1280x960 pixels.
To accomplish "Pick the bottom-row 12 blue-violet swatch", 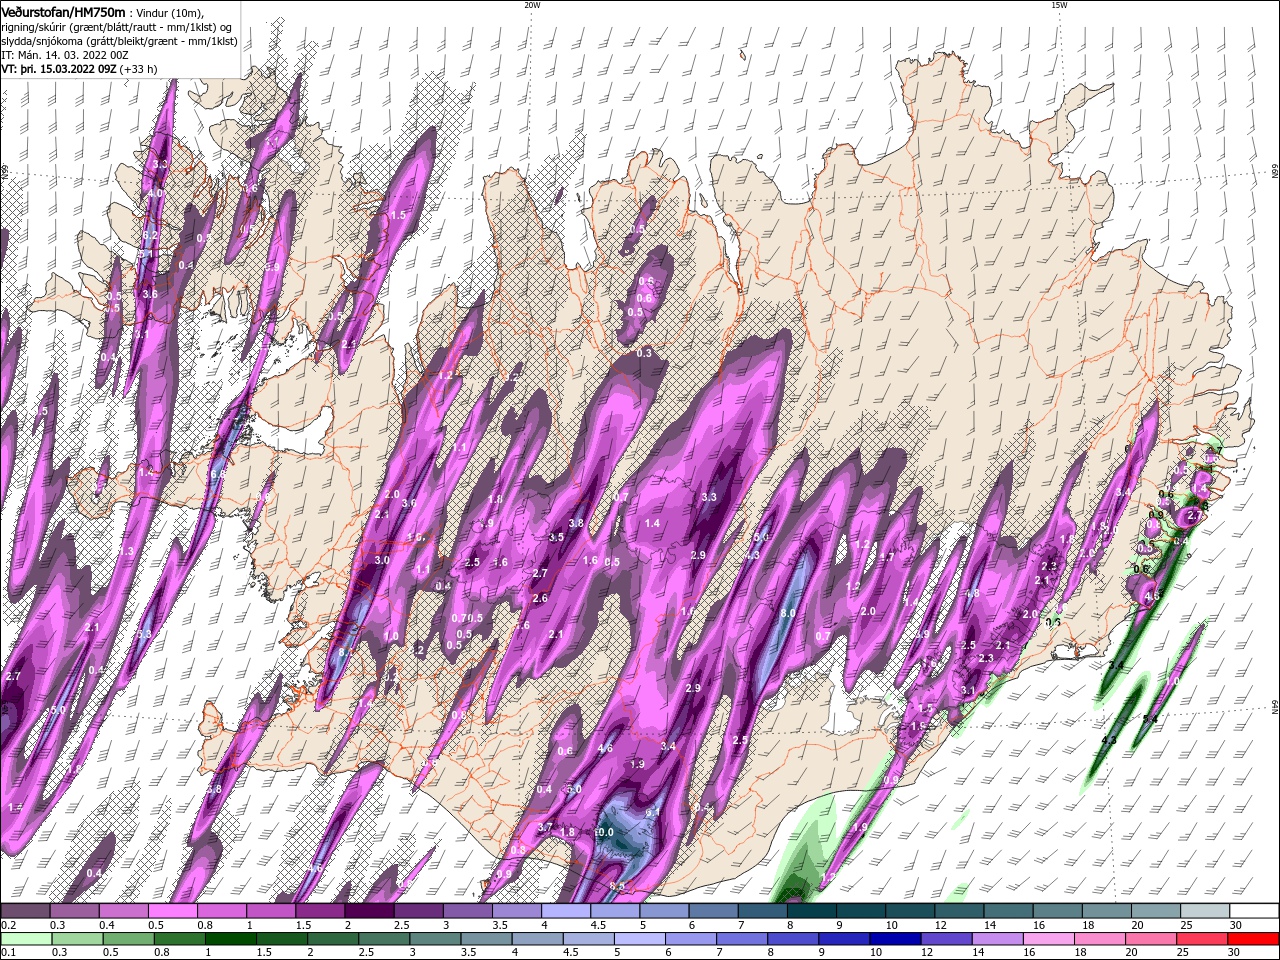I will click(x=945, y=939).
